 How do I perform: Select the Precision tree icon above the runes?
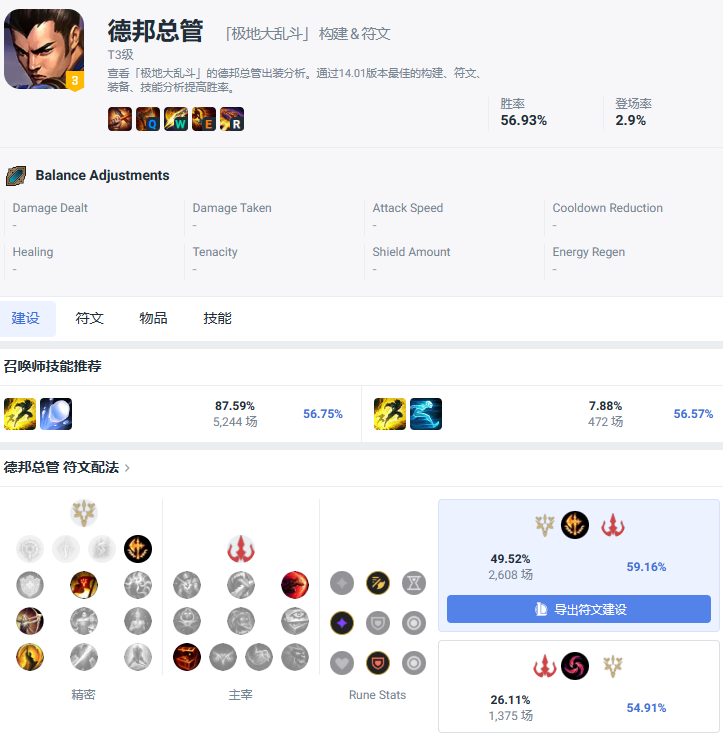tap(84, 513)
